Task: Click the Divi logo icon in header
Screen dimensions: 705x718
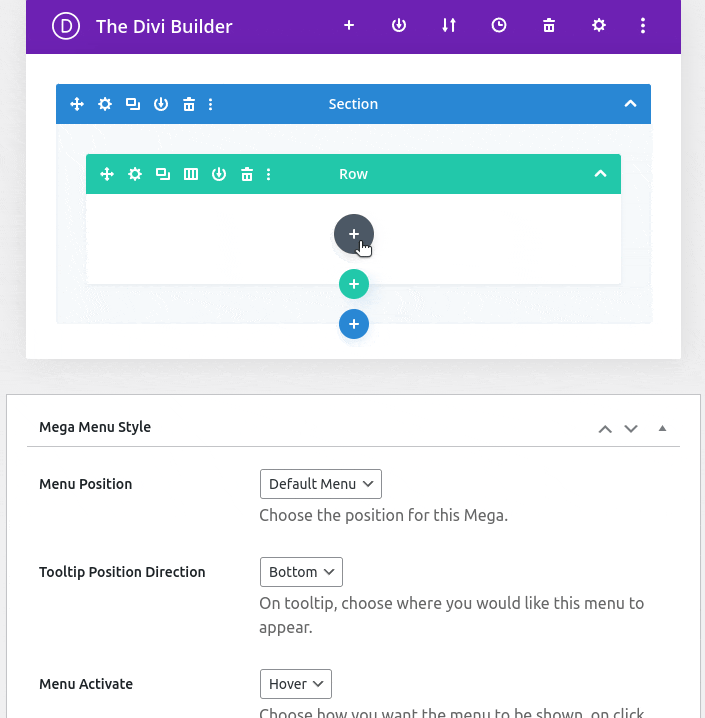Action: (66, 26)
